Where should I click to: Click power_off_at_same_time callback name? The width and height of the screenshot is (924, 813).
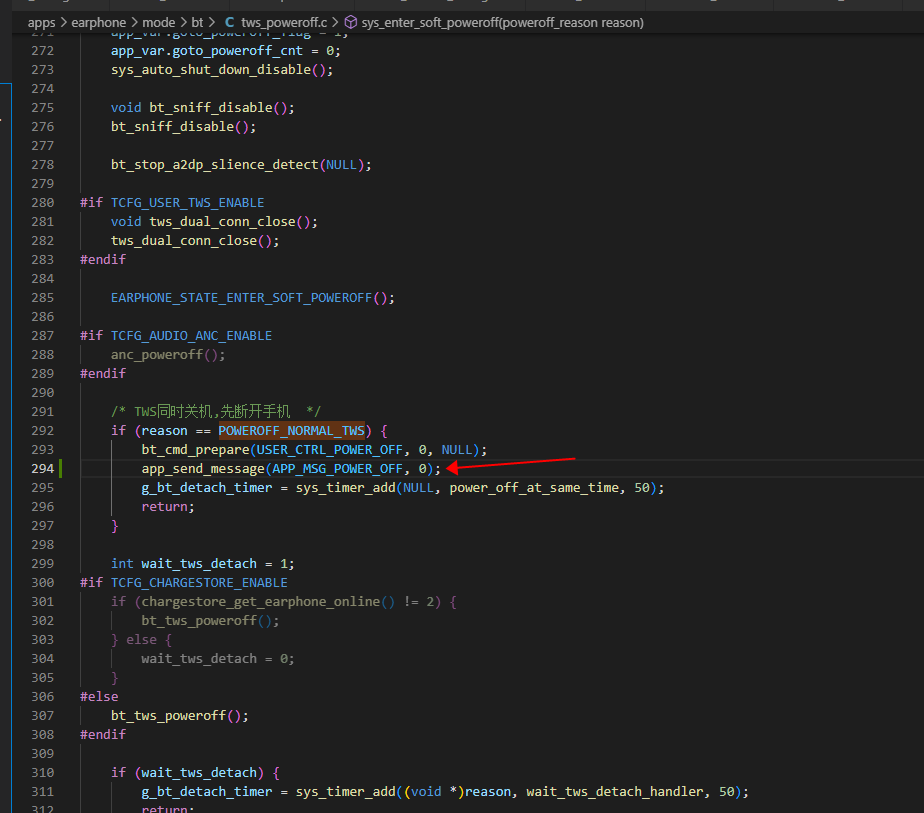(534, 488)
